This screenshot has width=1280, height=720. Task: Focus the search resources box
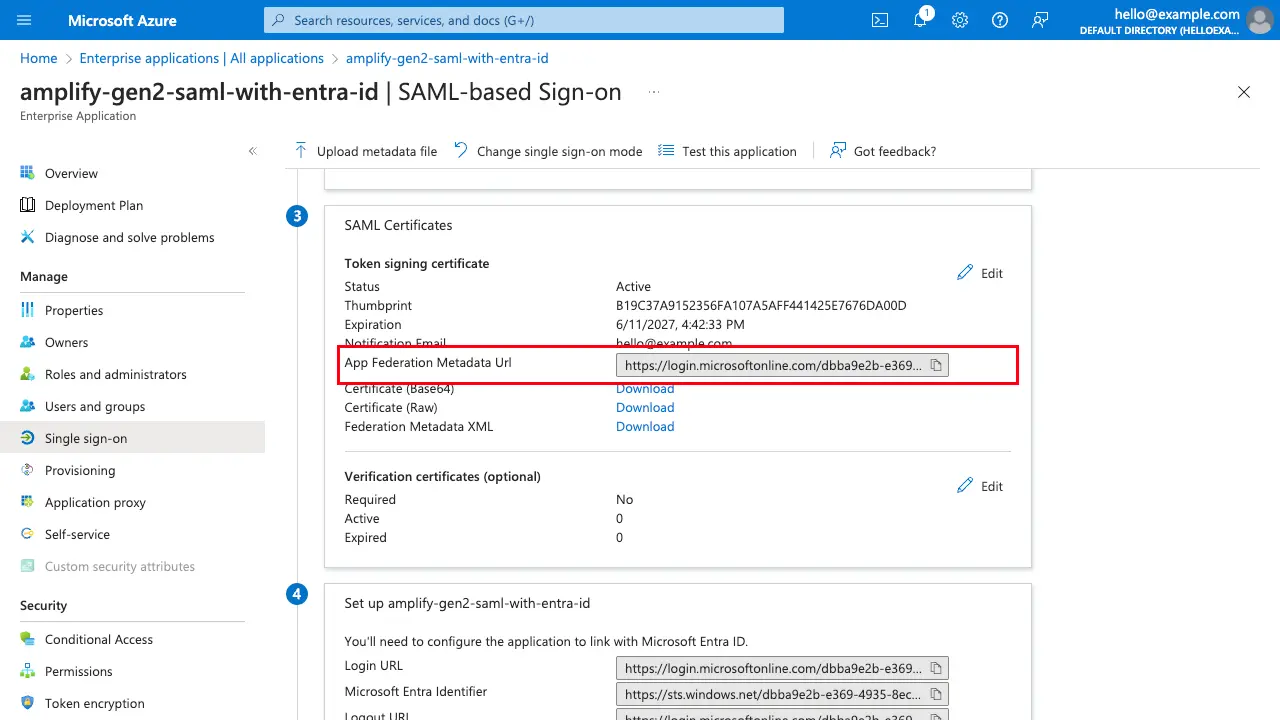point(524,20)
